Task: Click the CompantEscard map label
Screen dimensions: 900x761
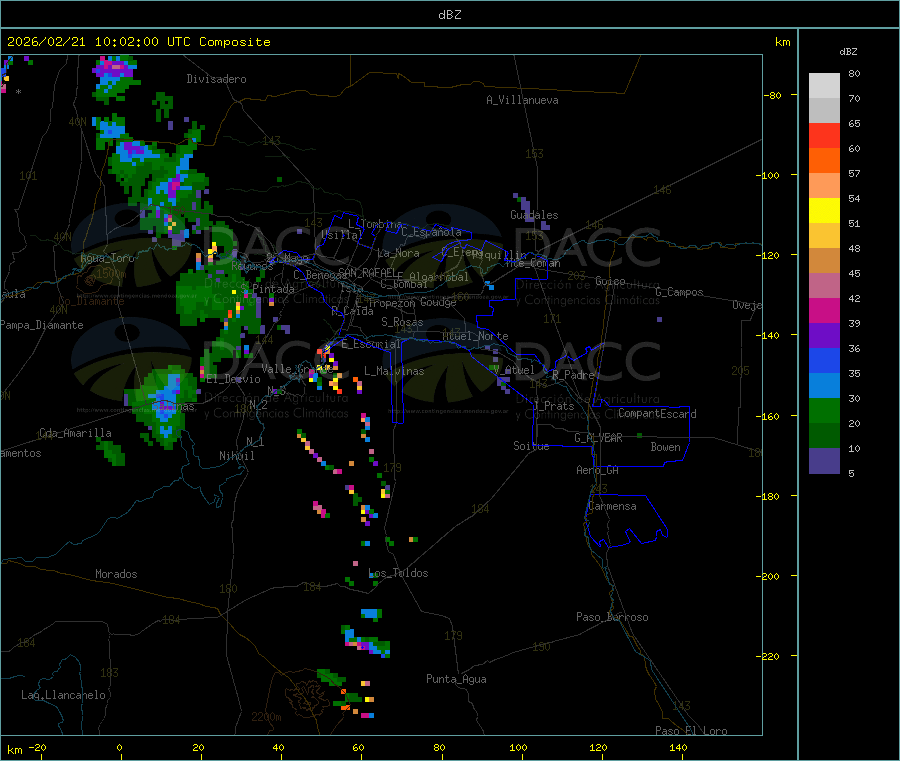Action: pos(657,413)
